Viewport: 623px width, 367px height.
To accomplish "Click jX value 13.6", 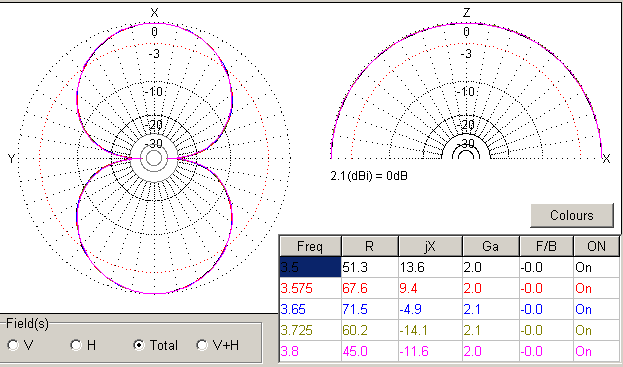I will 430,267.
